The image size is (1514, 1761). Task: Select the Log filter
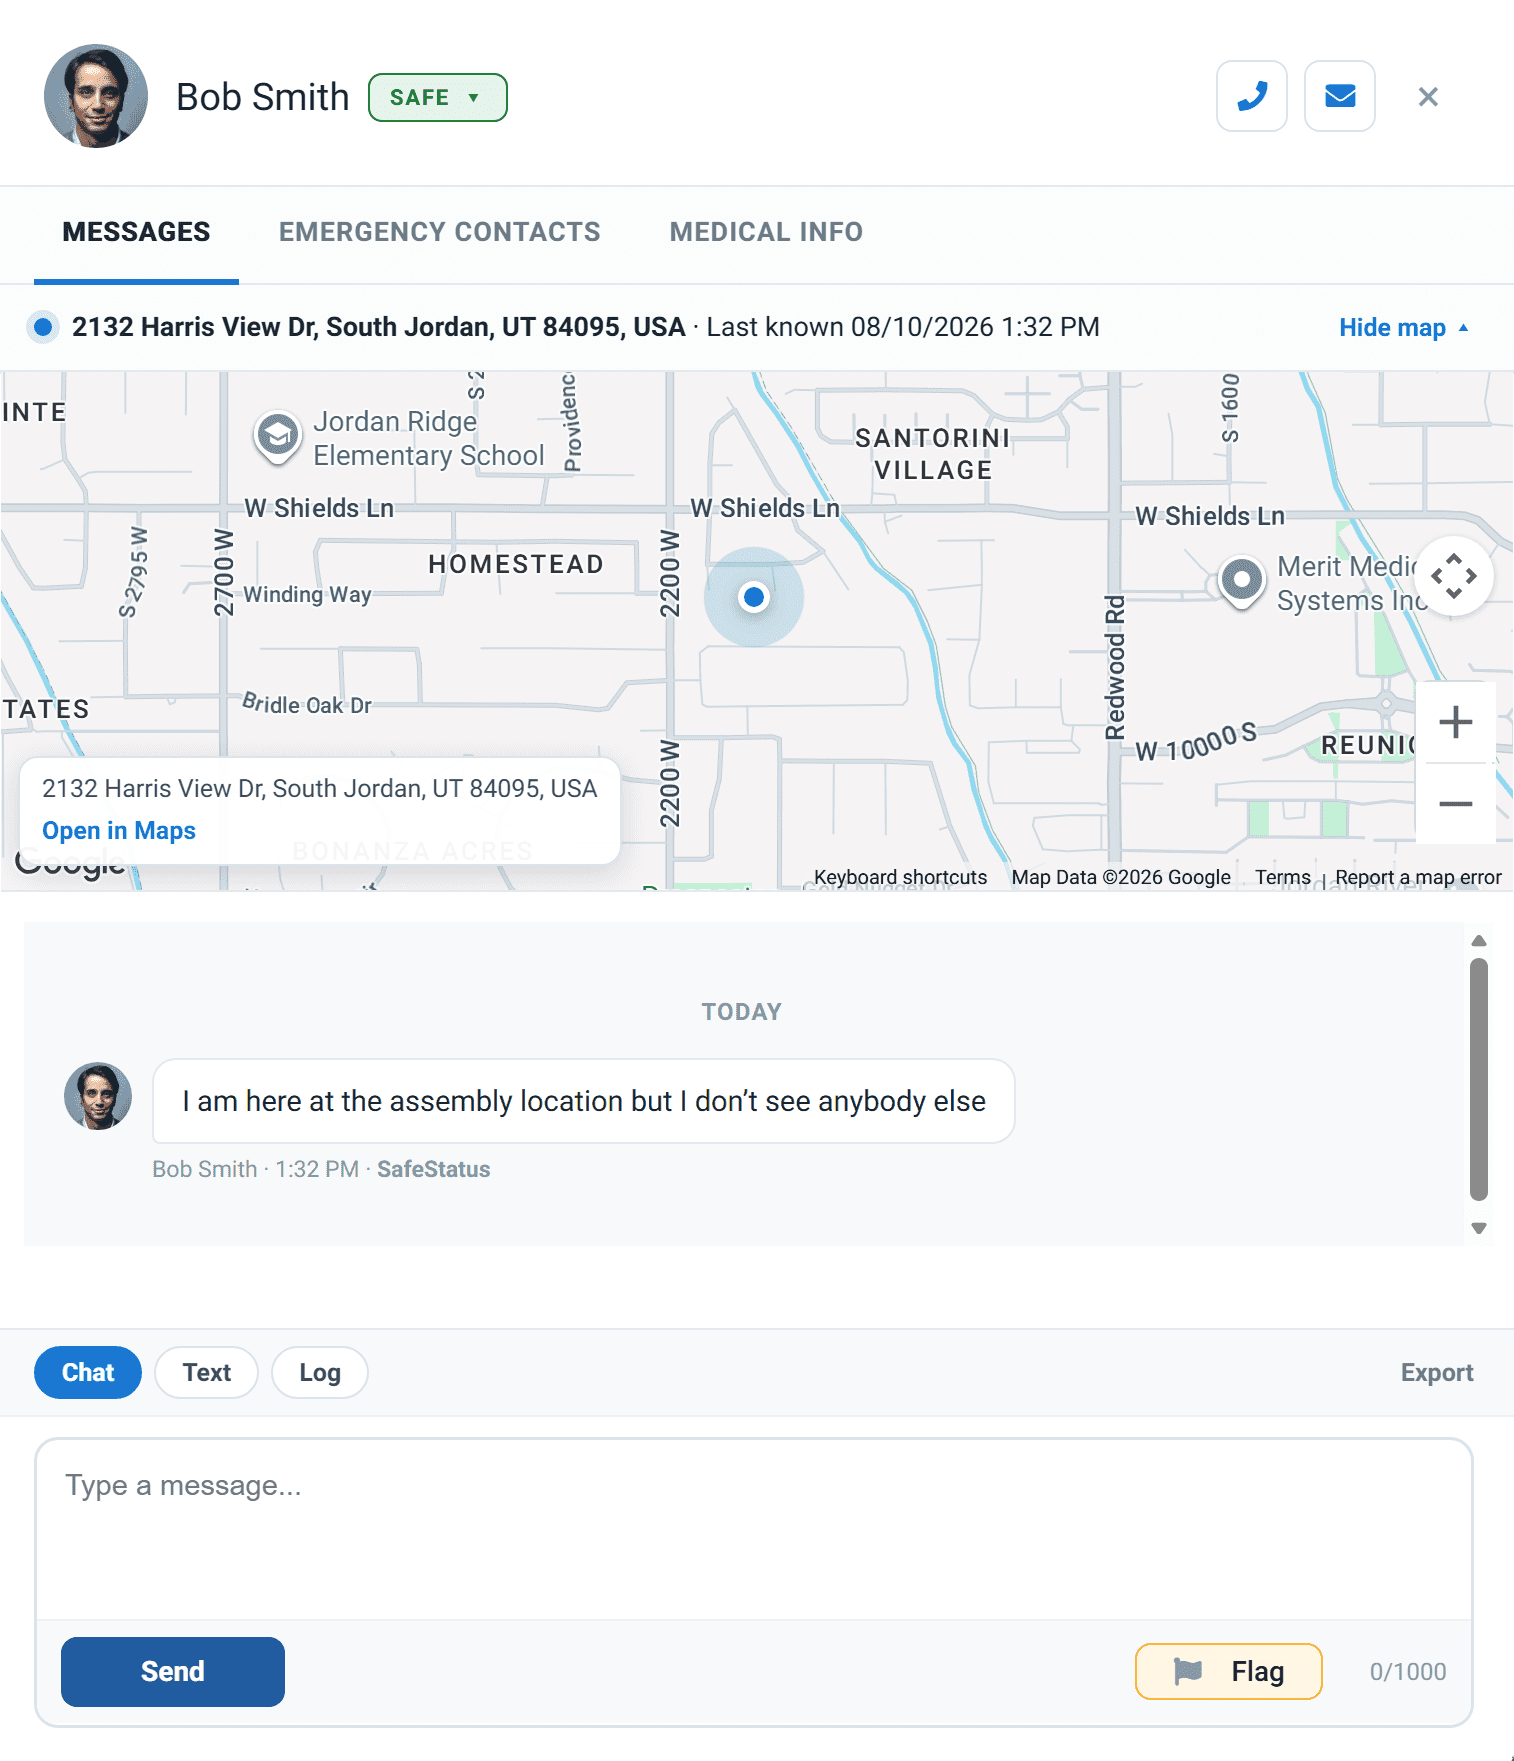[x=320, y=1373]
